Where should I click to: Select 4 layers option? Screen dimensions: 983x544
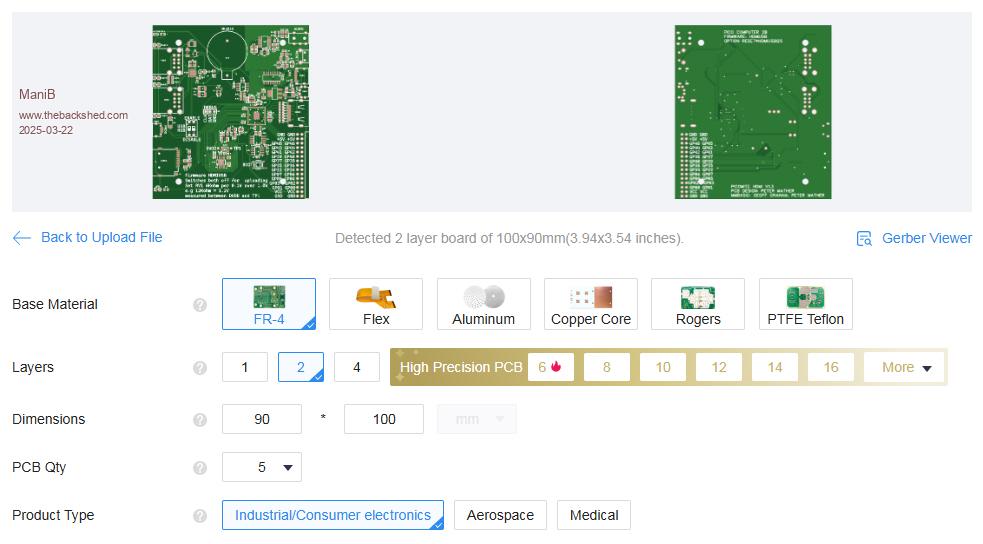pyautogui.click(x=357, y=367)
